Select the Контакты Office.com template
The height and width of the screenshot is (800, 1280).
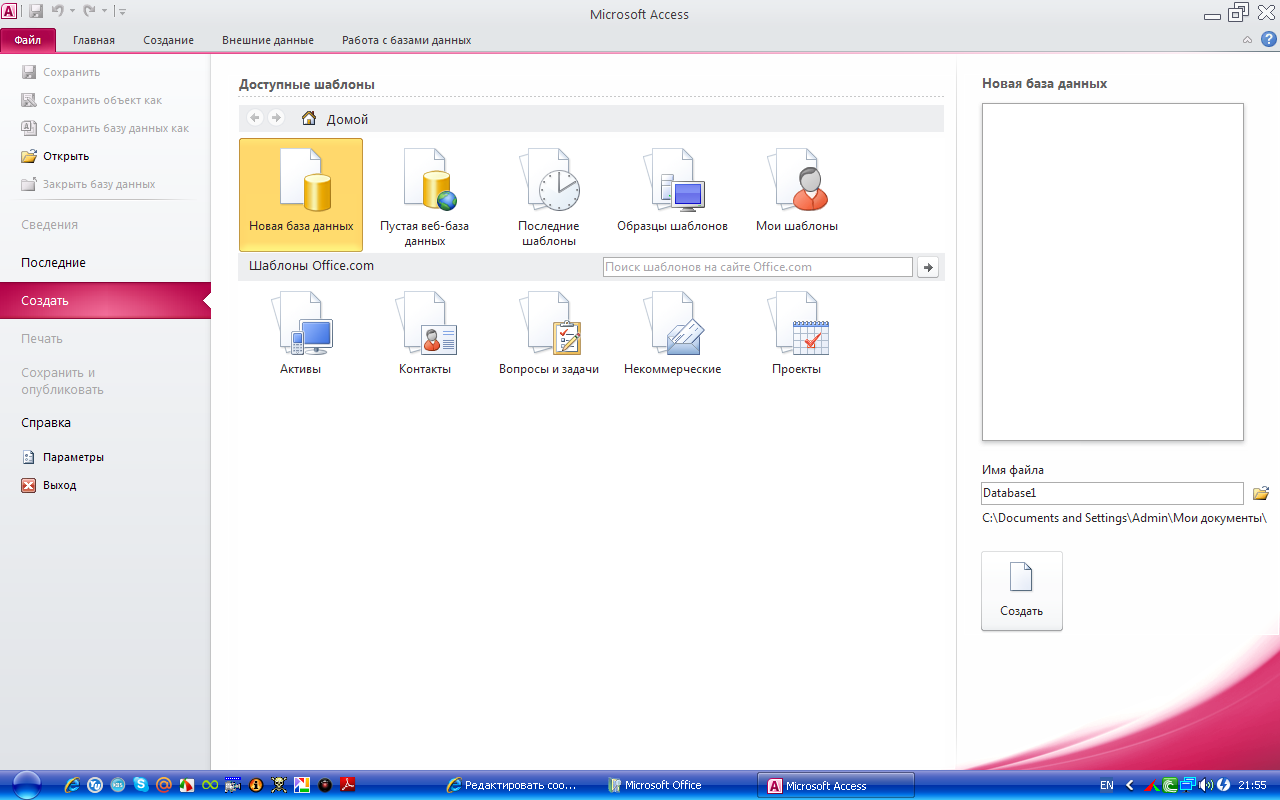[425, 333]
